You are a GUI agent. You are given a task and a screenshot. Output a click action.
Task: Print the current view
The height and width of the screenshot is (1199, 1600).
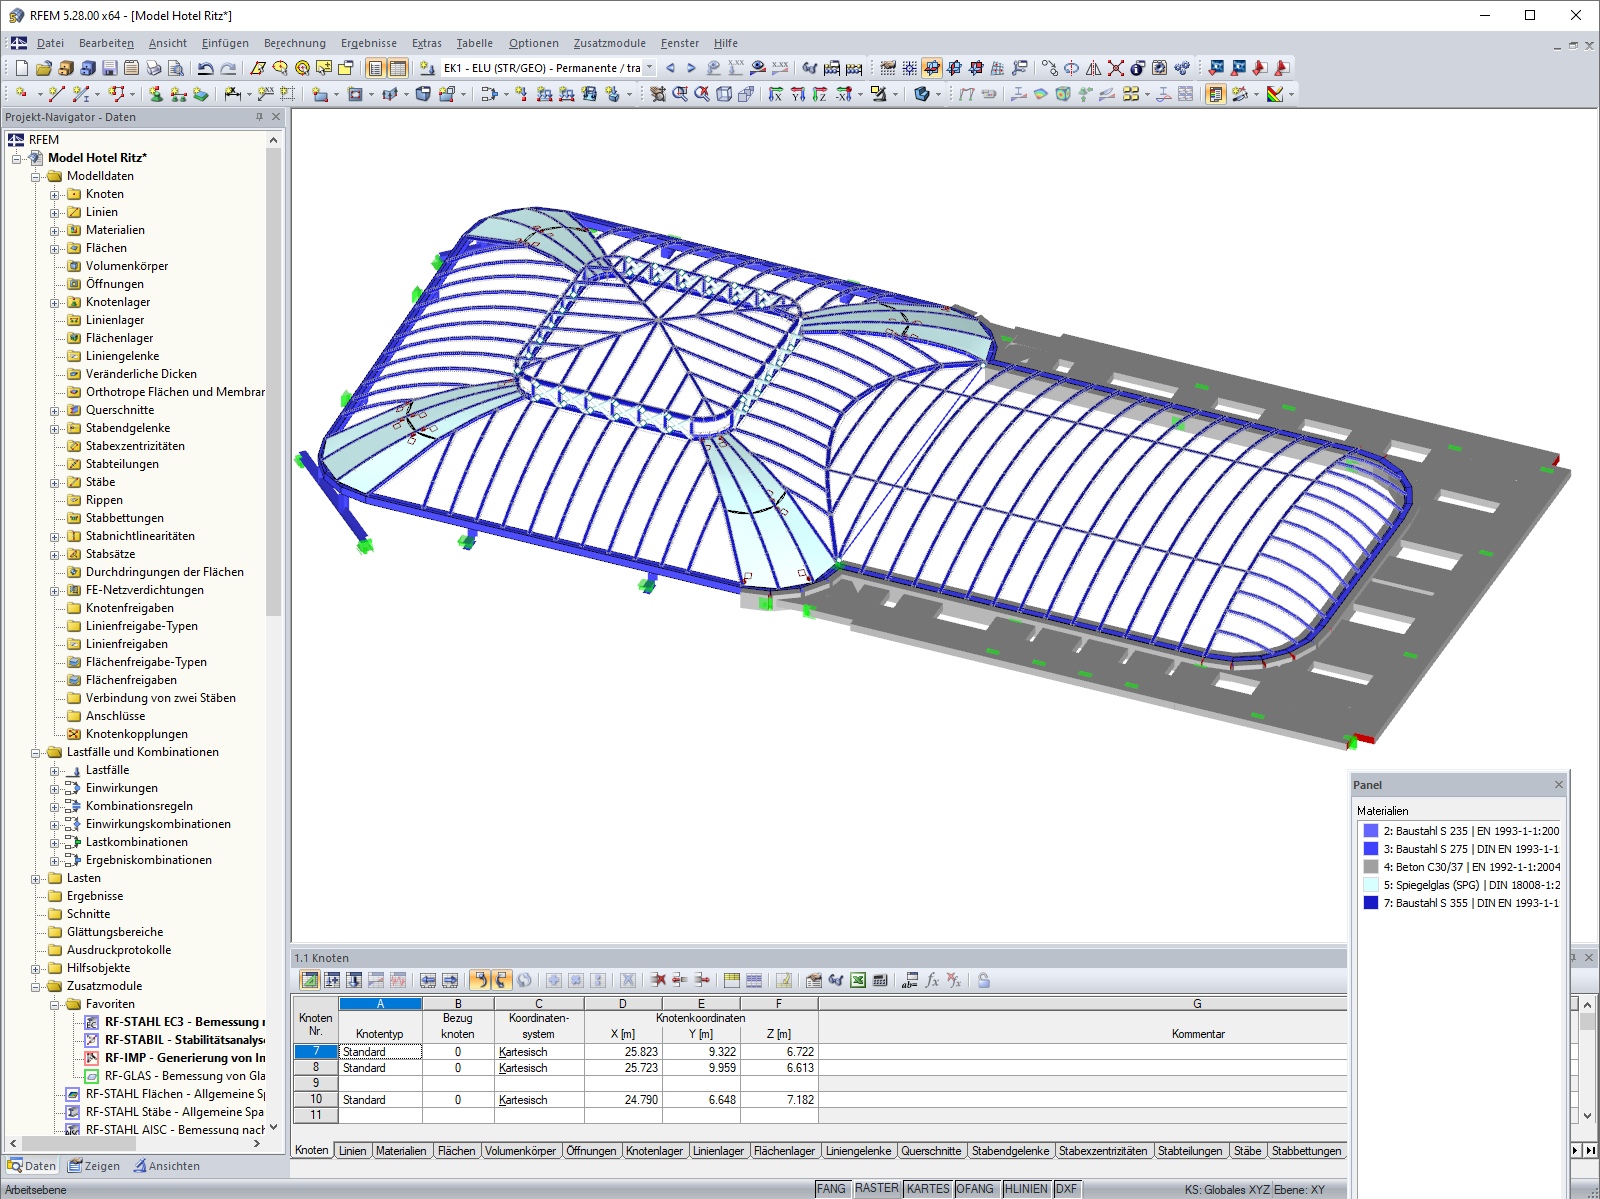point(153,67)
